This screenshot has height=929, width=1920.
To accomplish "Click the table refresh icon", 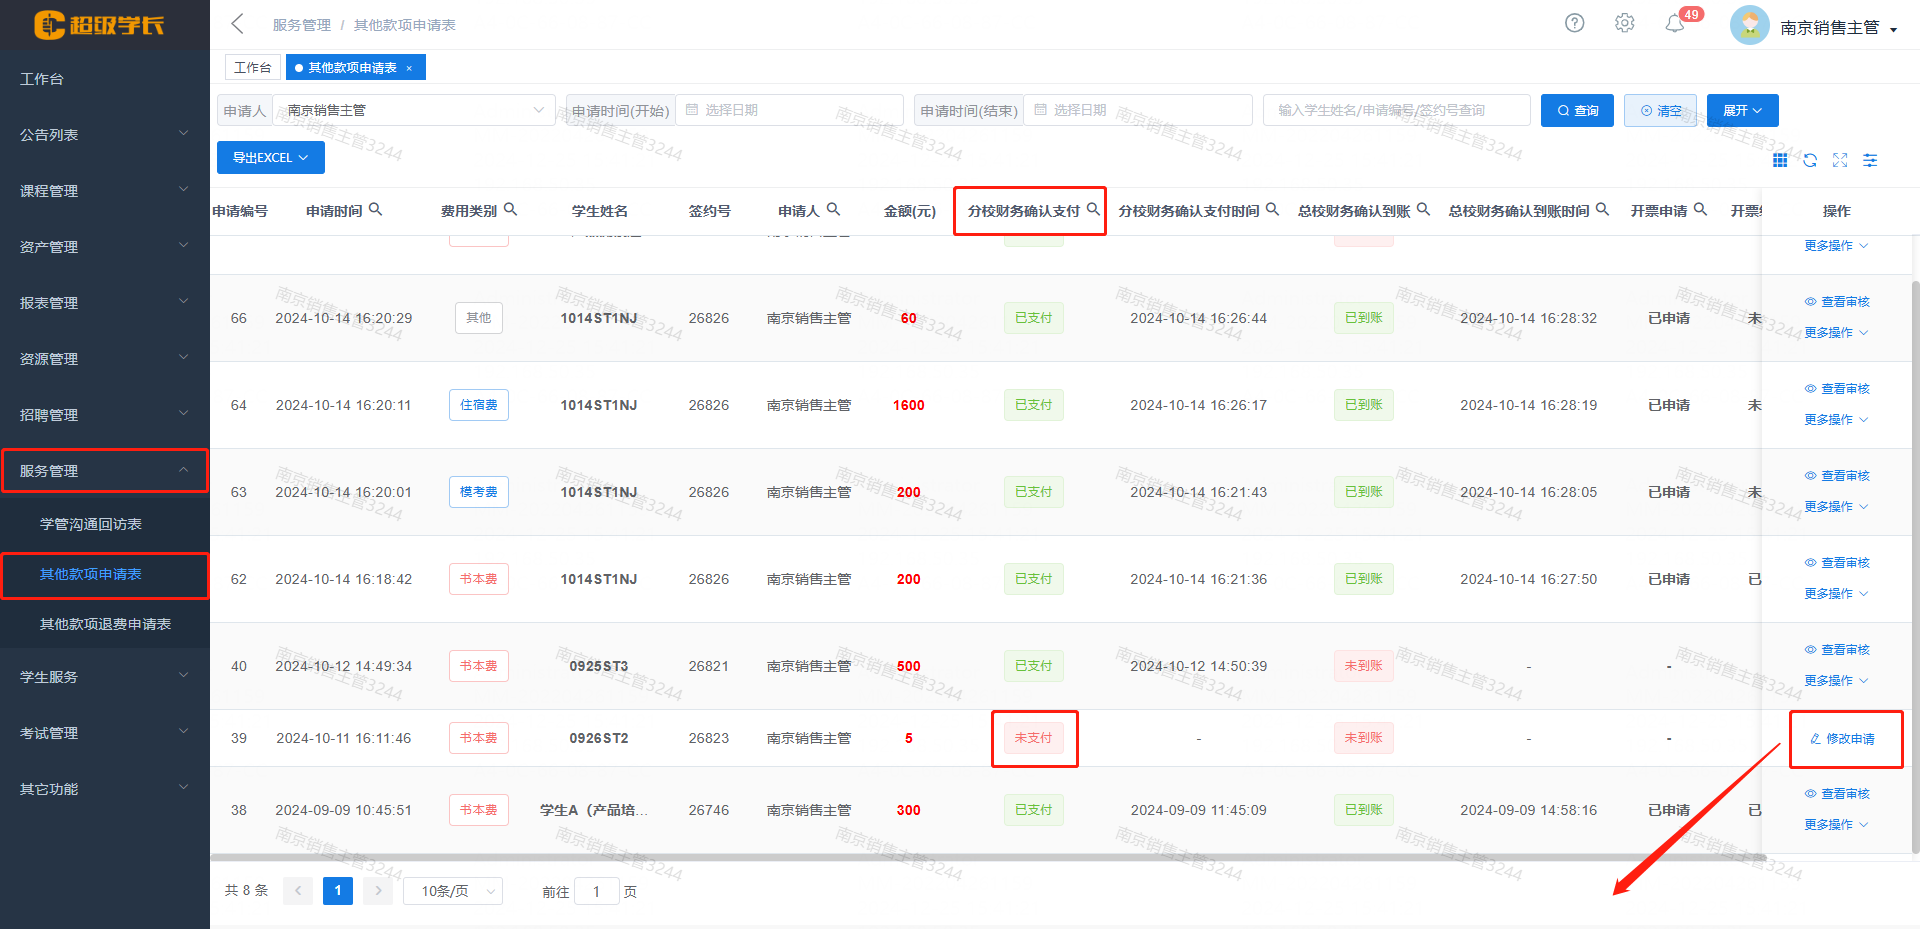I will click(1810, 160).
